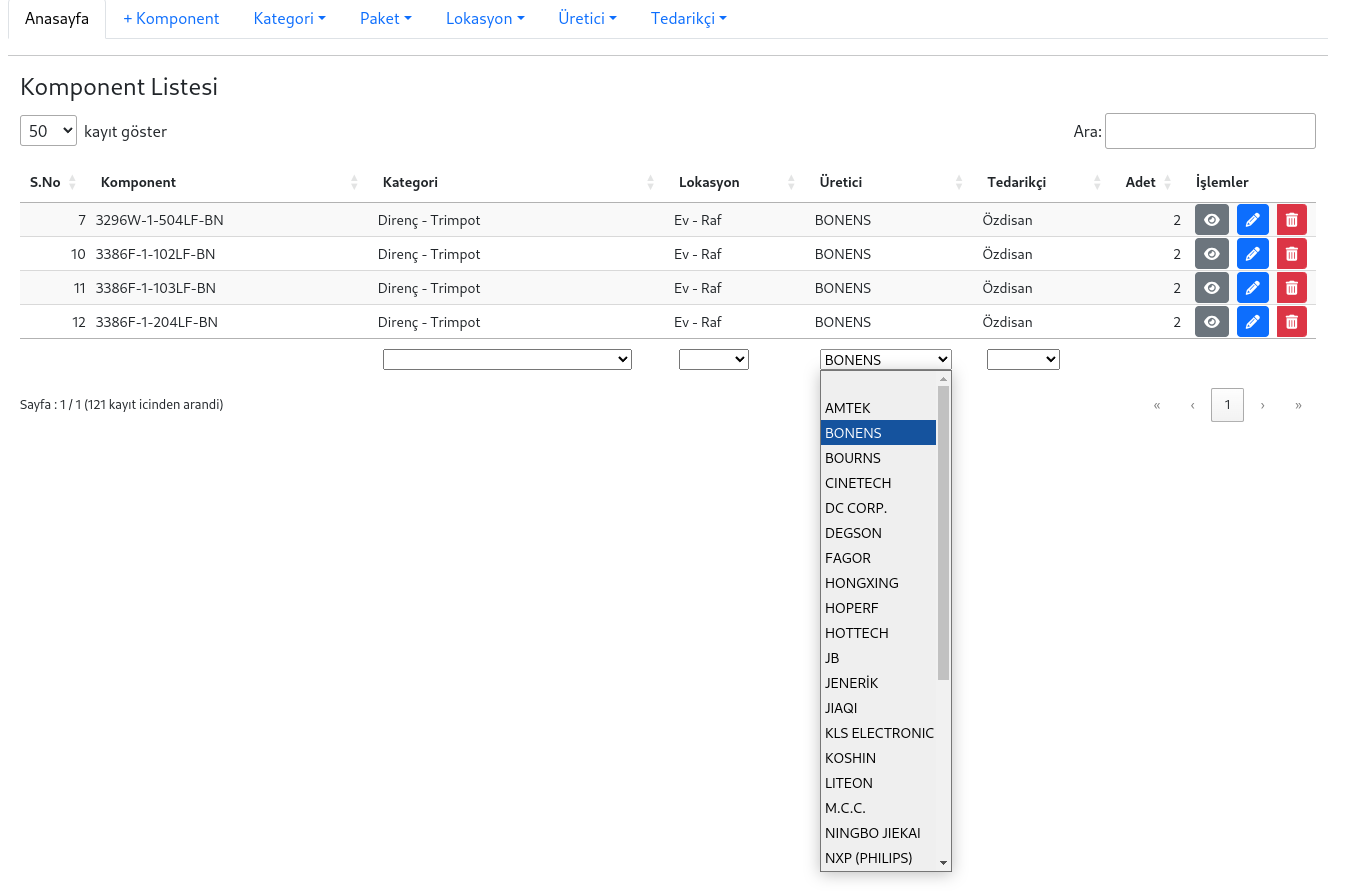Sort table by Lokasyon column
The image size is (1347, 892).
734,182
